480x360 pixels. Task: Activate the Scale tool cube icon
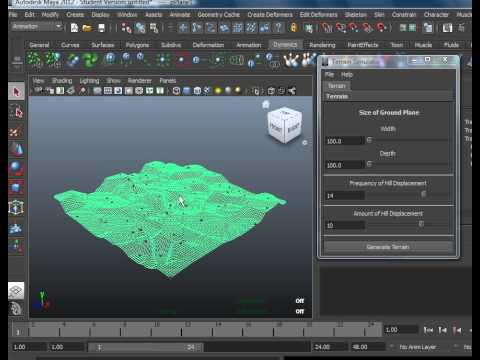16,188
